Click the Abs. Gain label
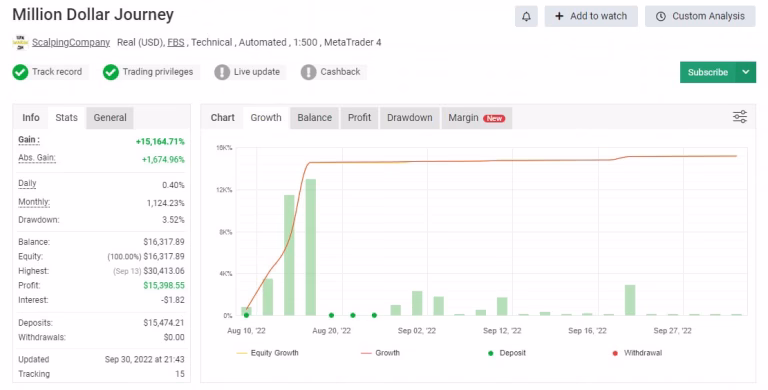 tap(37, 158)
